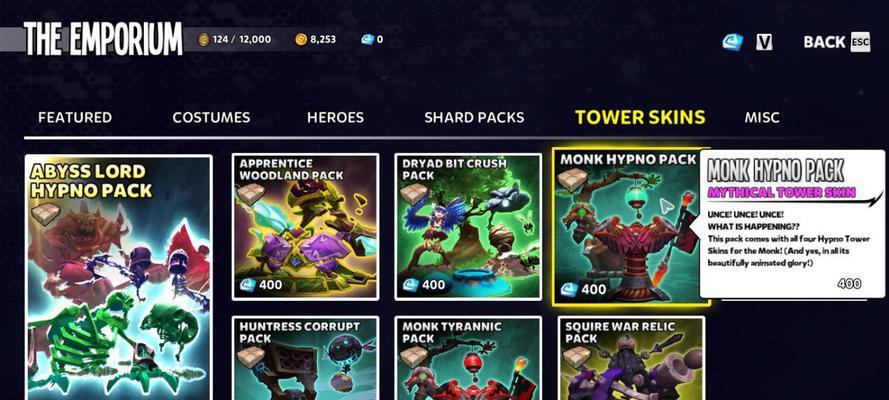Screen dimensions: 889x400
Task: Open the Costumes tab
Action: [211, 117]
